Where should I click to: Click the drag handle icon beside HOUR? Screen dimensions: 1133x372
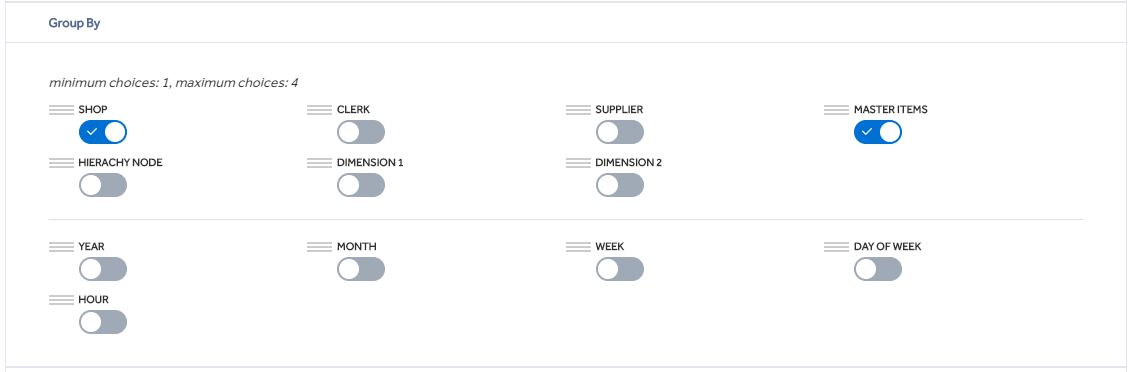click(x=61, y=299)
